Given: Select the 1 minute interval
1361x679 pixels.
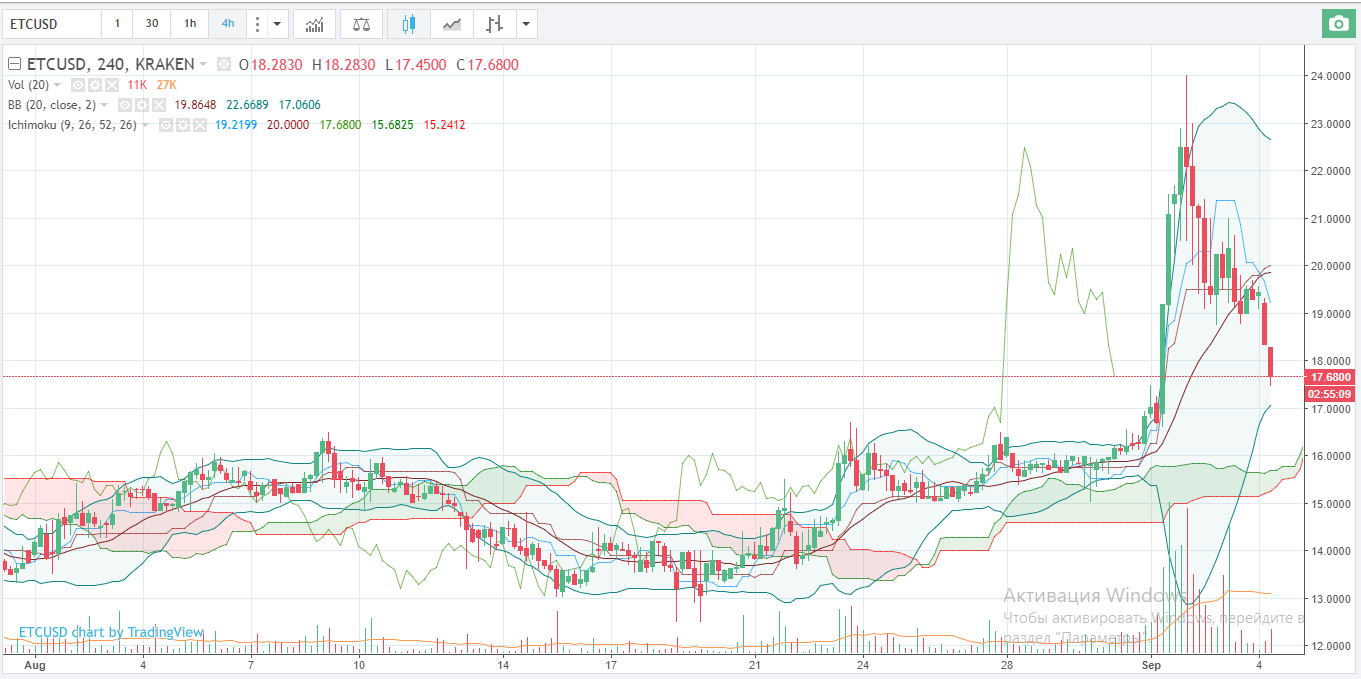Looking at the screenshot, I should pos(117,23).
